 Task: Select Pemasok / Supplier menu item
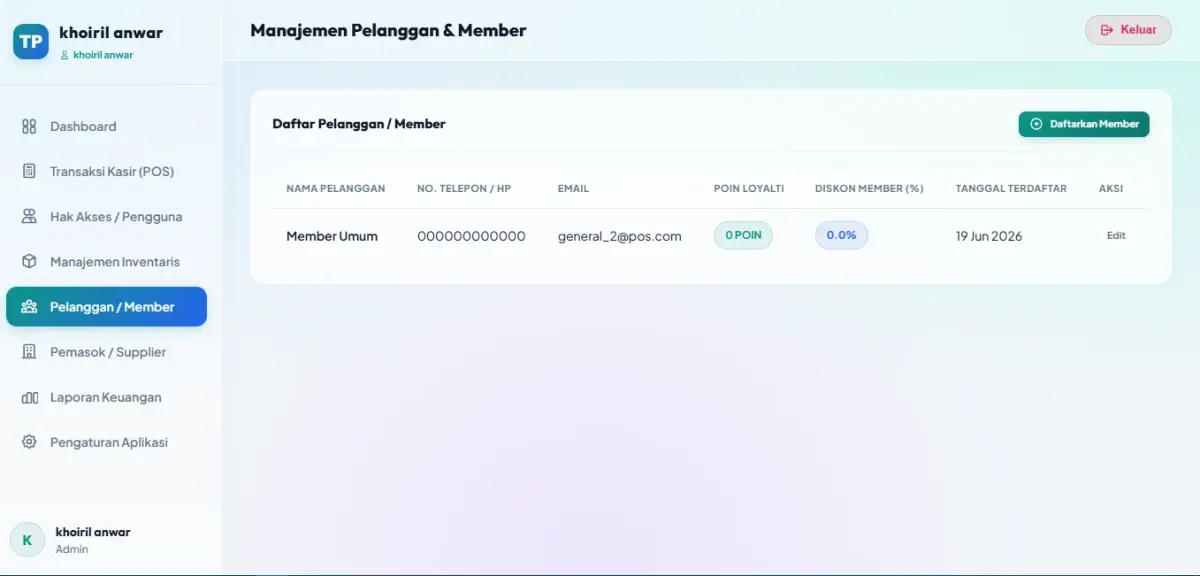(x=106, y=352)
